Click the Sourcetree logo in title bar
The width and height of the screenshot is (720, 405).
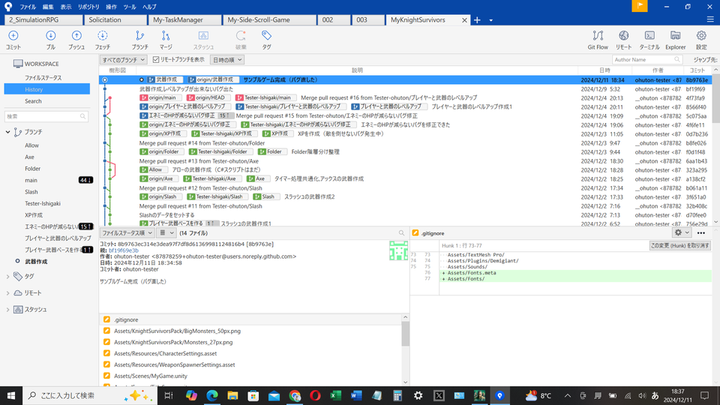(8, 6)
